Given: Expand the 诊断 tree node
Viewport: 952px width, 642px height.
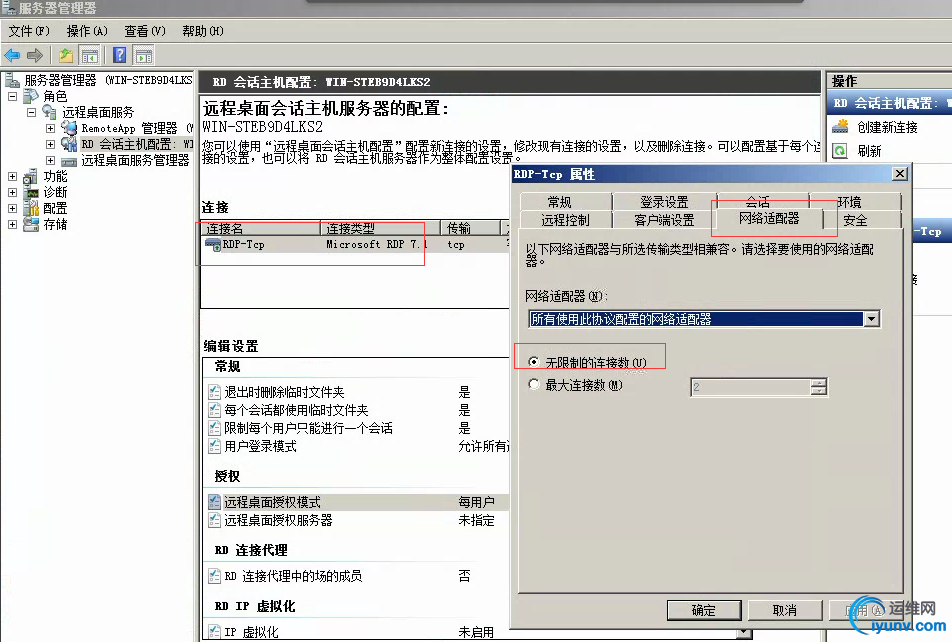Looking at the screenshot, I should point(12,193).
